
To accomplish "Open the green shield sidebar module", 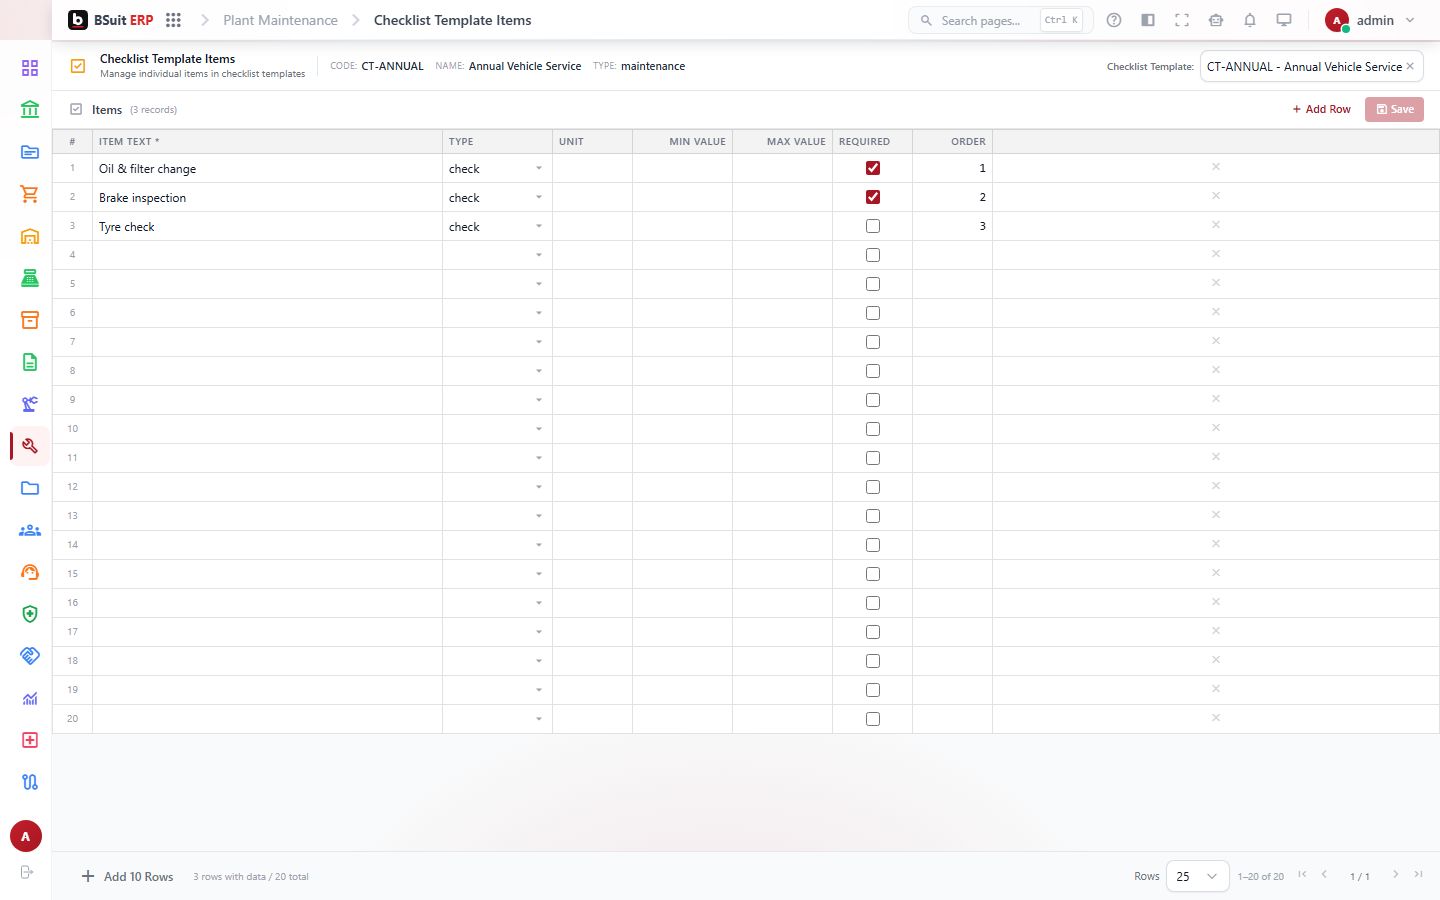I will click(30, 614).
